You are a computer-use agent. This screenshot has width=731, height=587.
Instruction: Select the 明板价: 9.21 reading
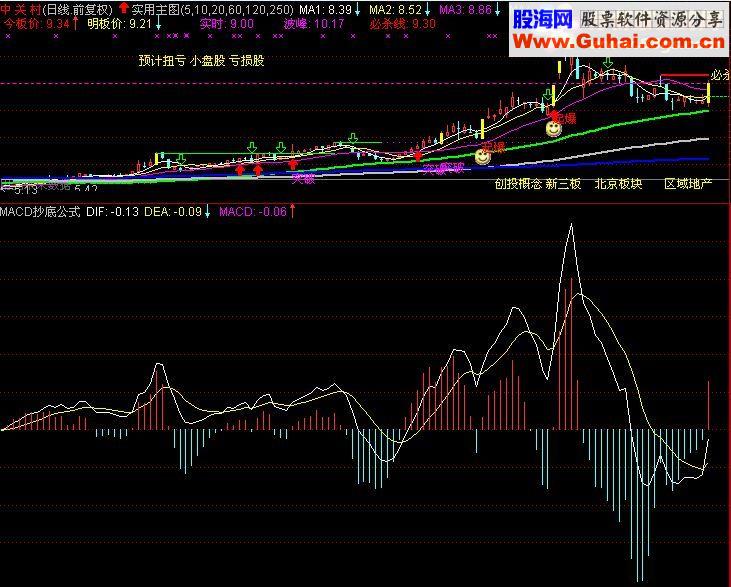(x=120, y=23)
